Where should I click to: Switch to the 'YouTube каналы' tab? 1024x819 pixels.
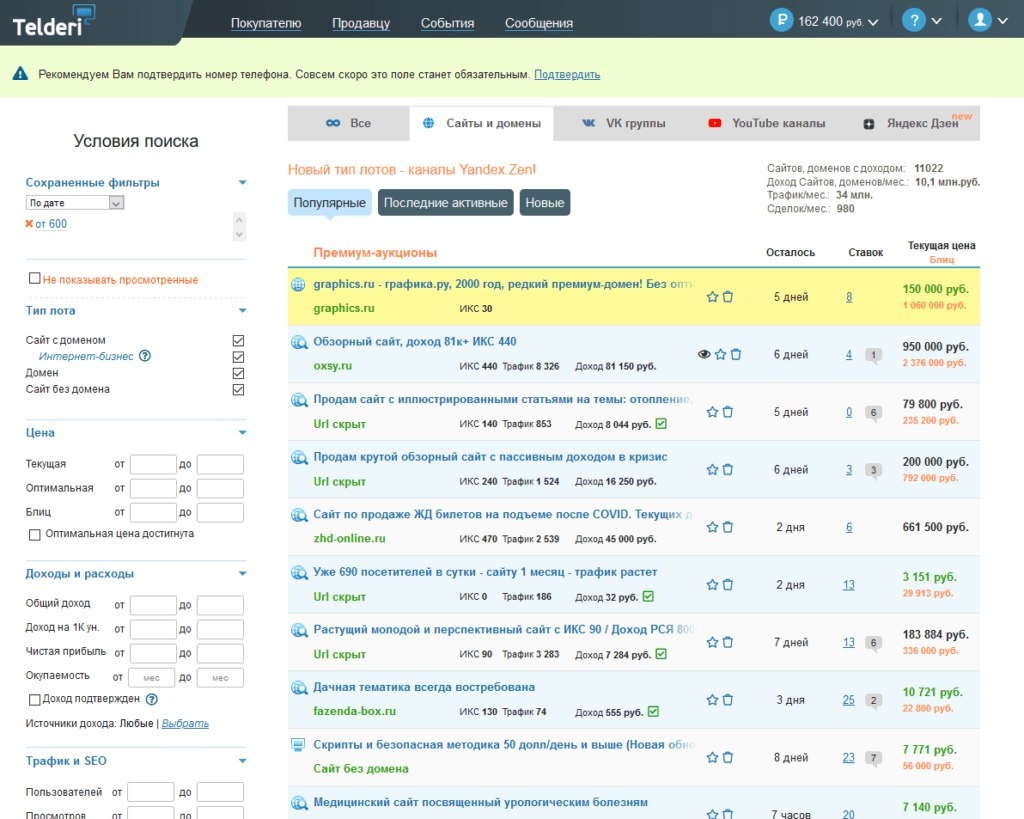tap(767, 123)
